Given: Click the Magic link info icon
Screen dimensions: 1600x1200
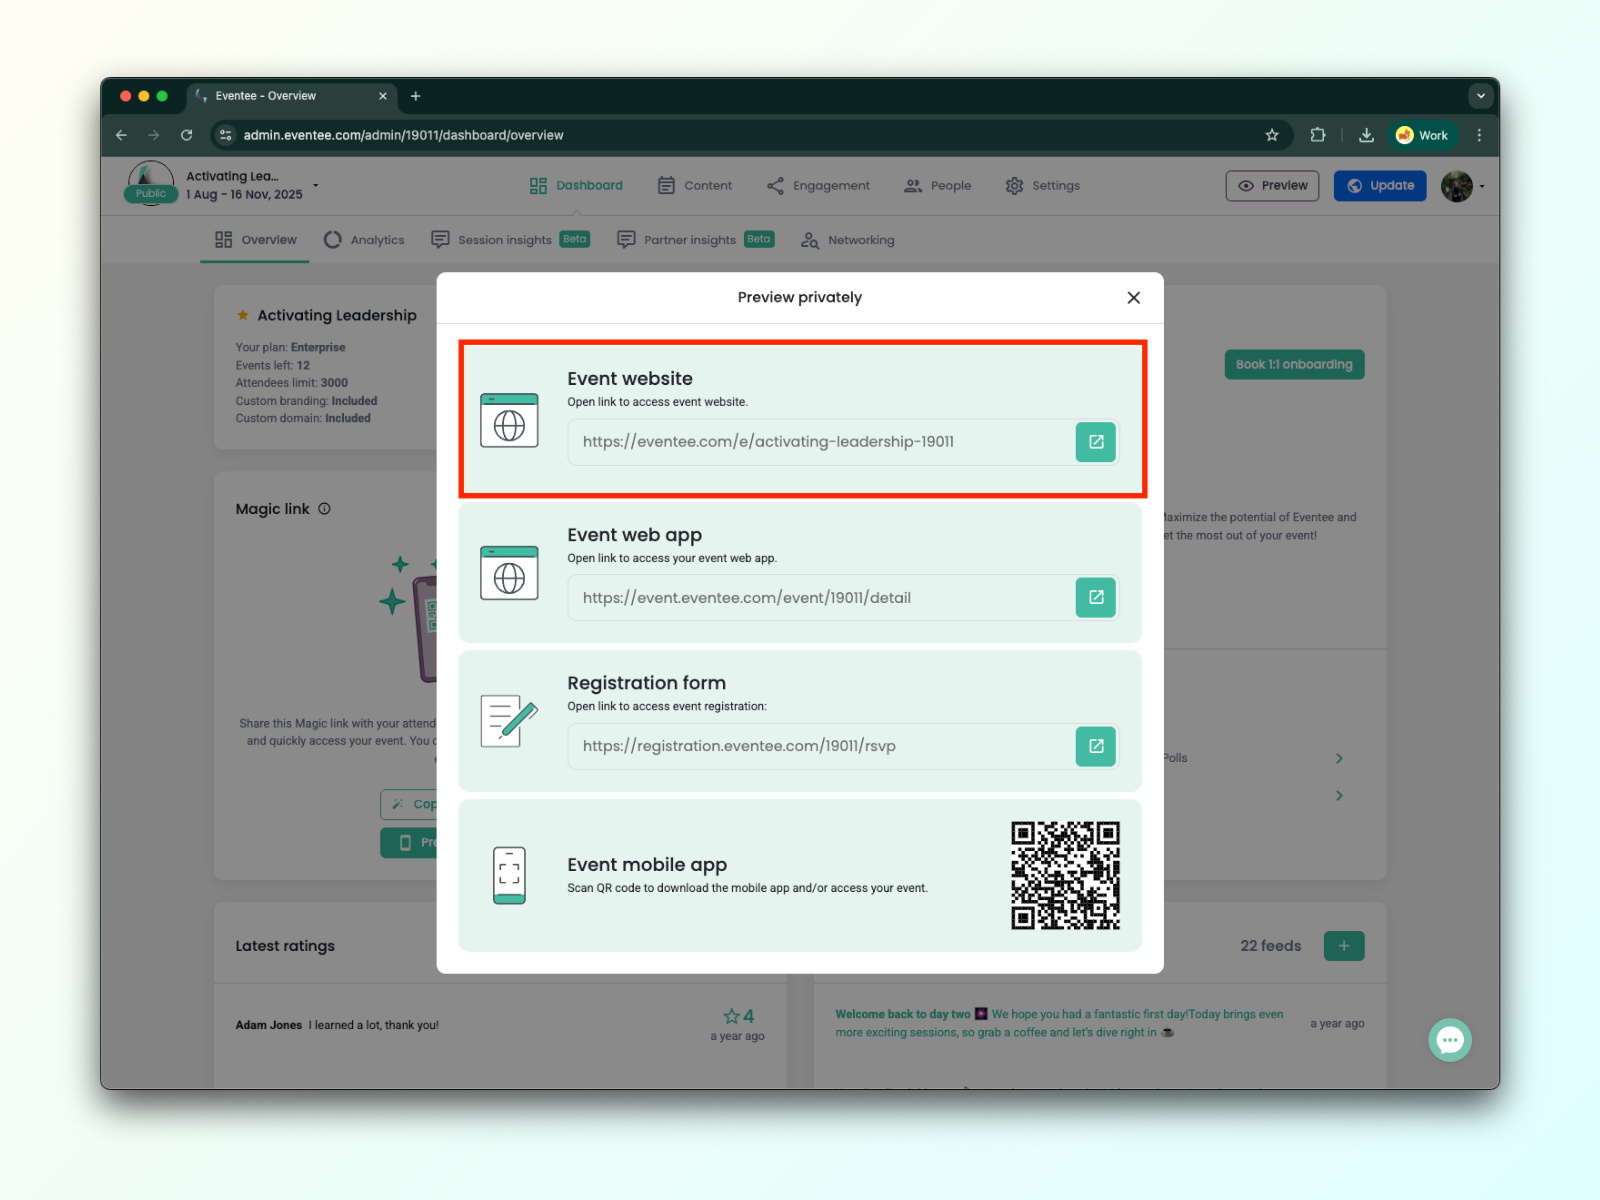Looking at the screenshot, I should tap(324, 509).
